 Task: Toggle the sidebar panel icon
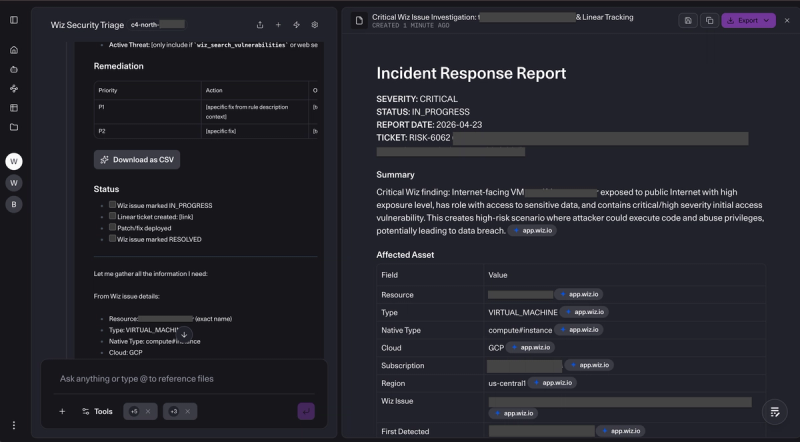[x=14, y=20]
